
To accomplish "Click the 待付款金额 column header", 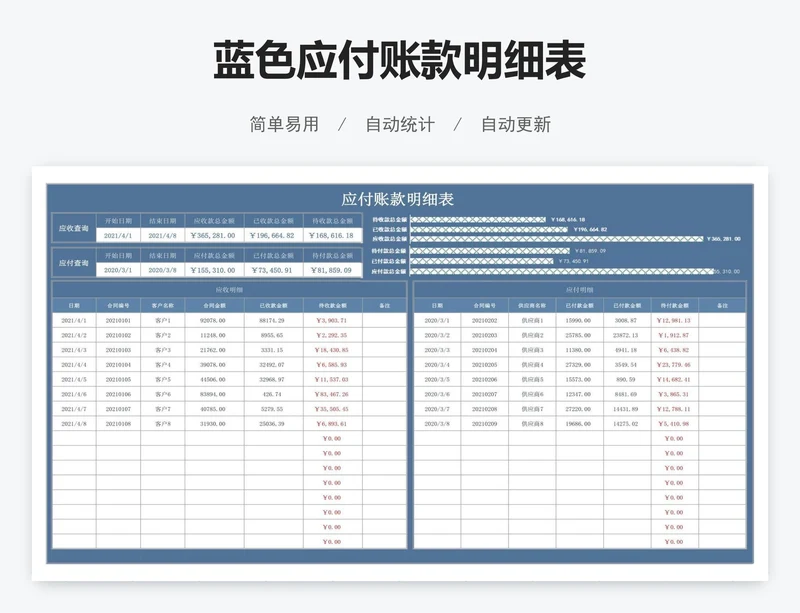I will [674, 305].
